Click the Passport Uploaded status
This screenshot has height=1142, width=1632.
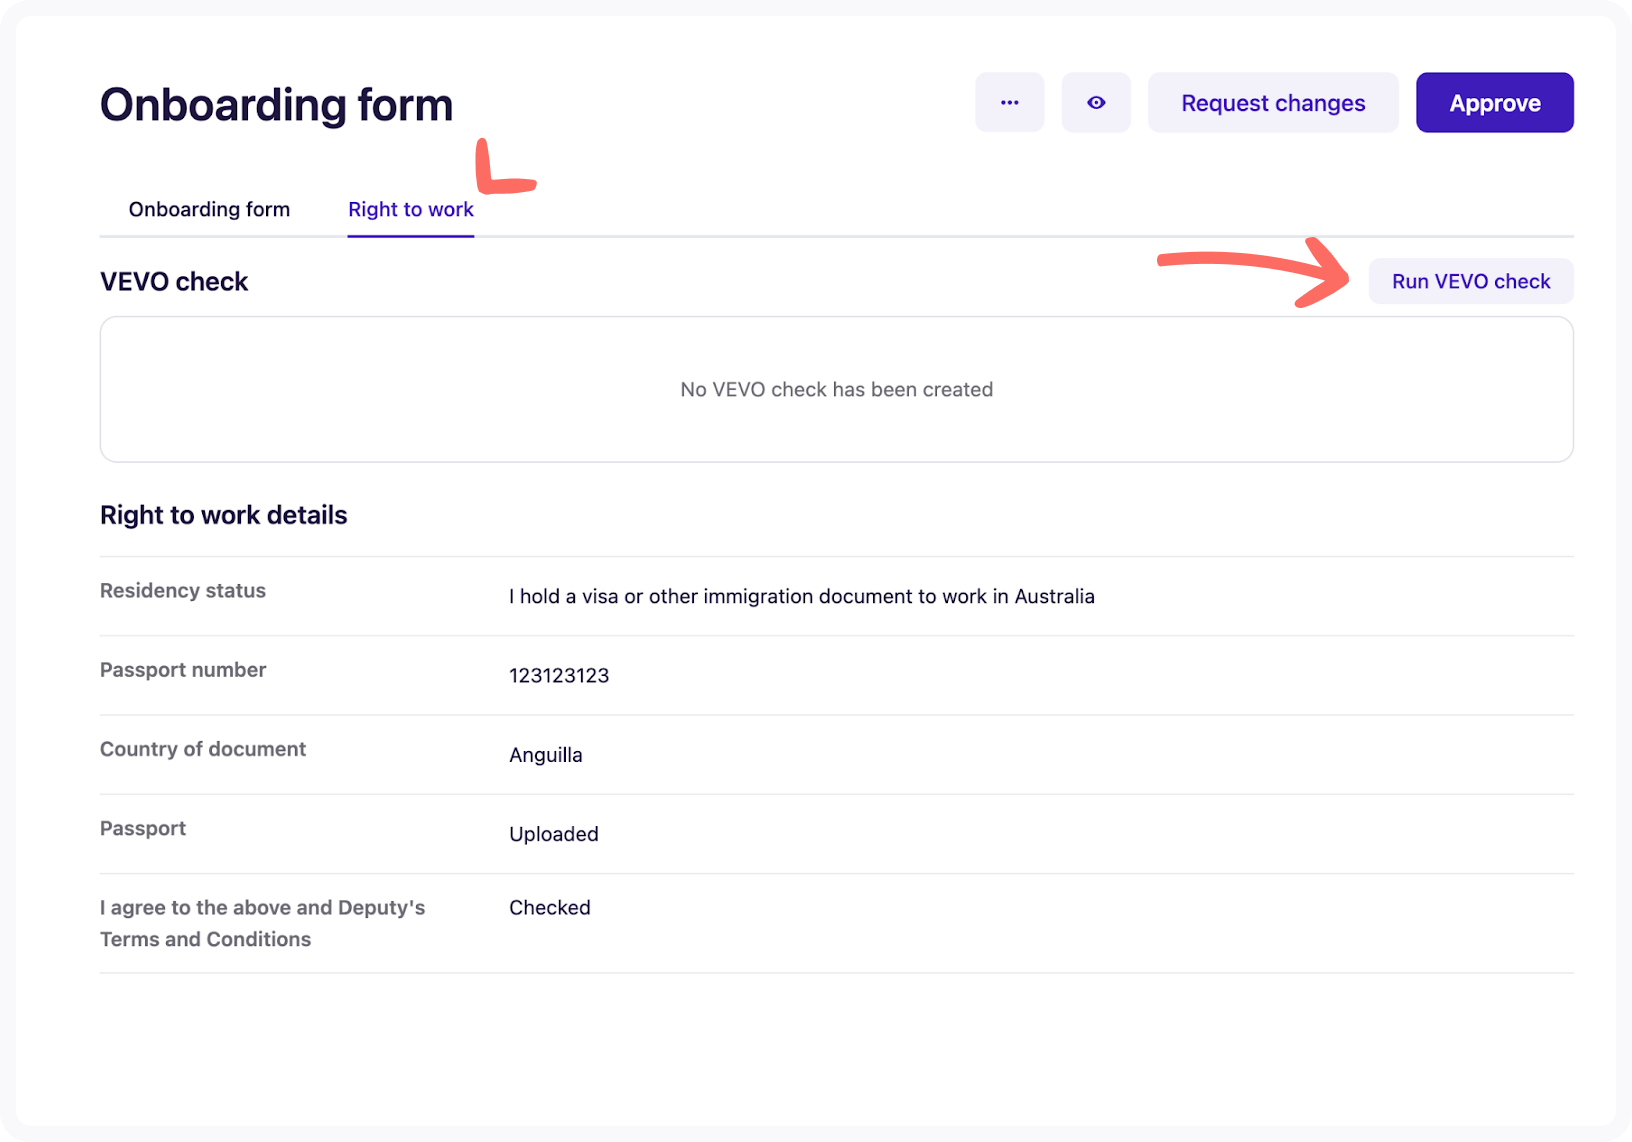pyautogui.click(x=554, y=833)
